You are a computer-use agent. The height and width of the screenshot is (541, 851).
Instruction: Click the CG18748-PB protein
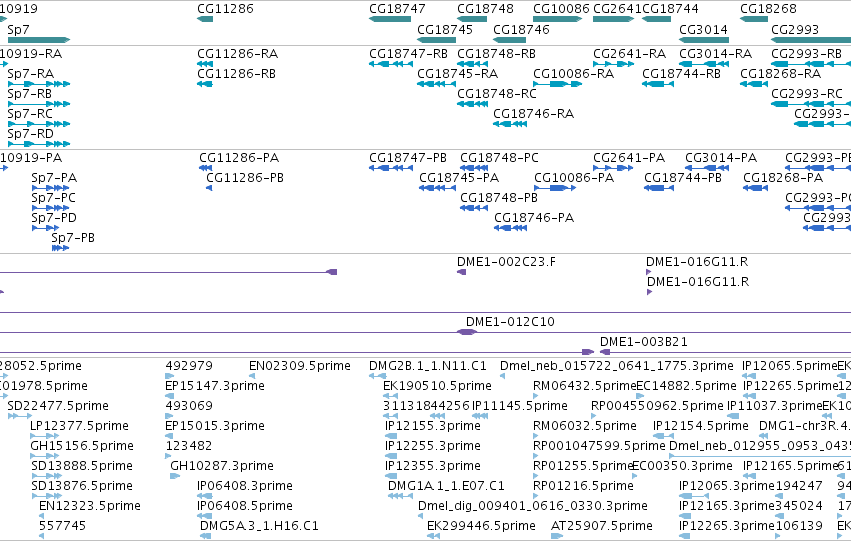[x=499, y=198]
